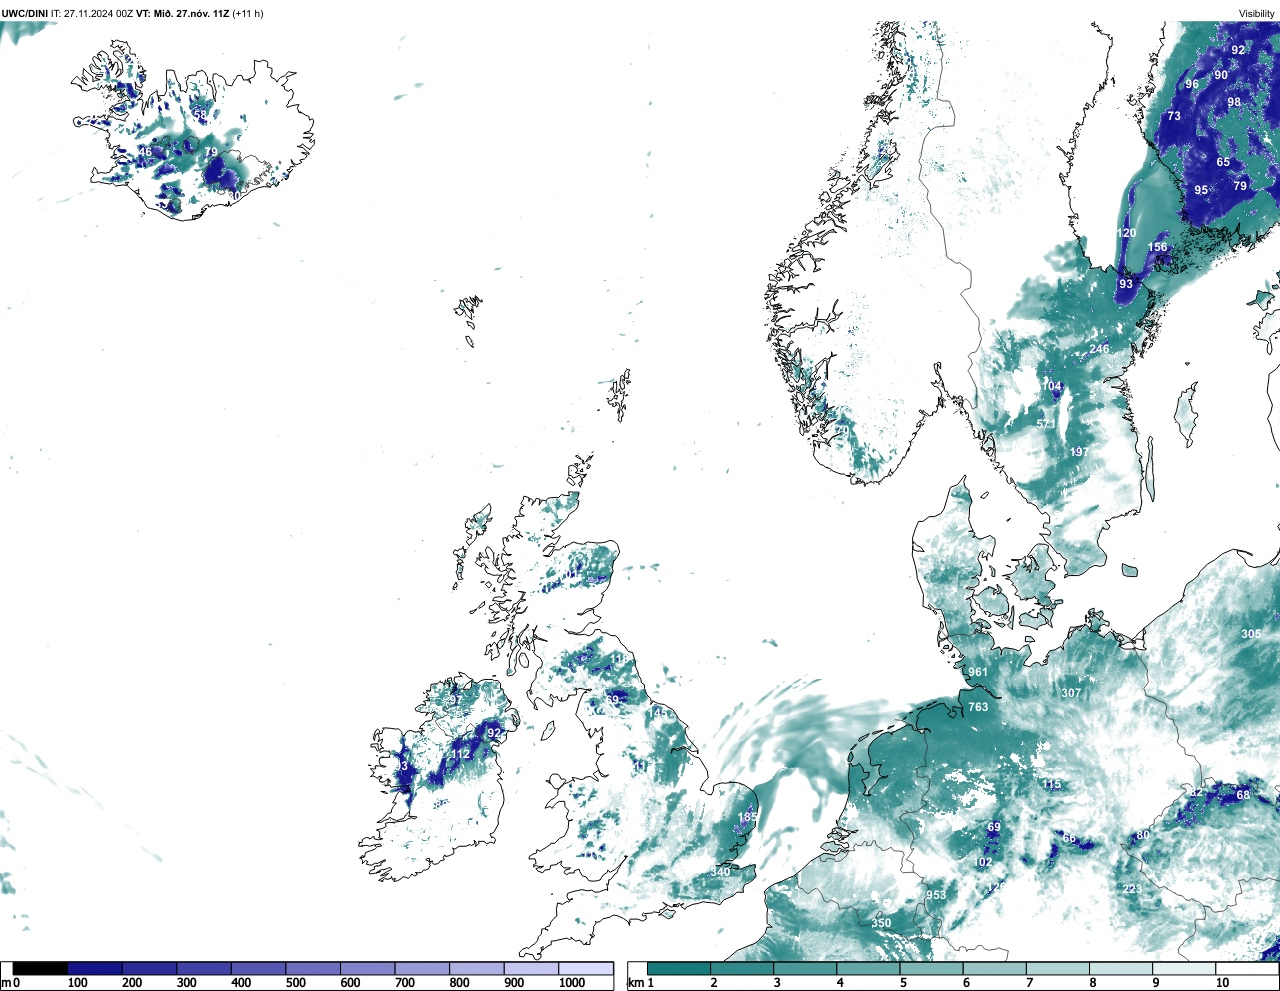This screenshot has height=991, width=1280.
Task: Click the '65' value in central Finland
Action: click(1223, 162)
